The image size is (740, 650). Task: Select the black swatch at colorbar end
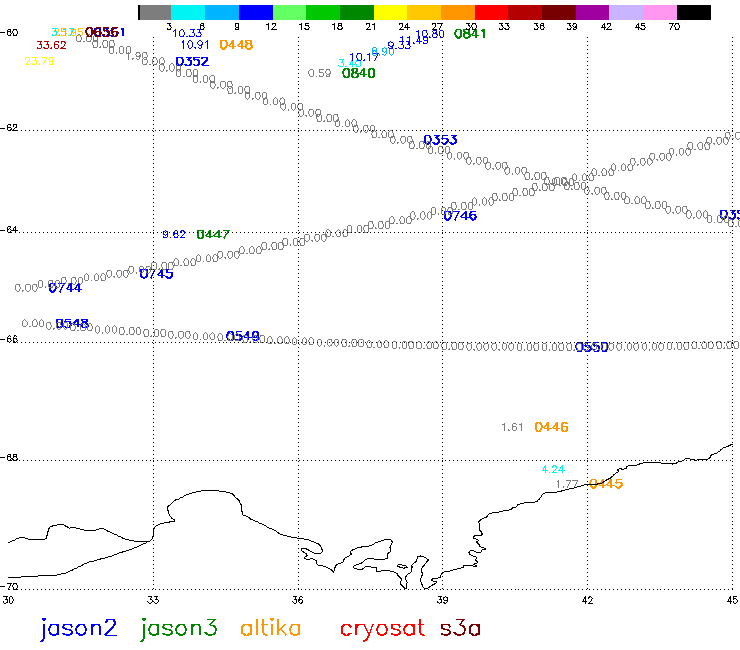click(694, 13)
